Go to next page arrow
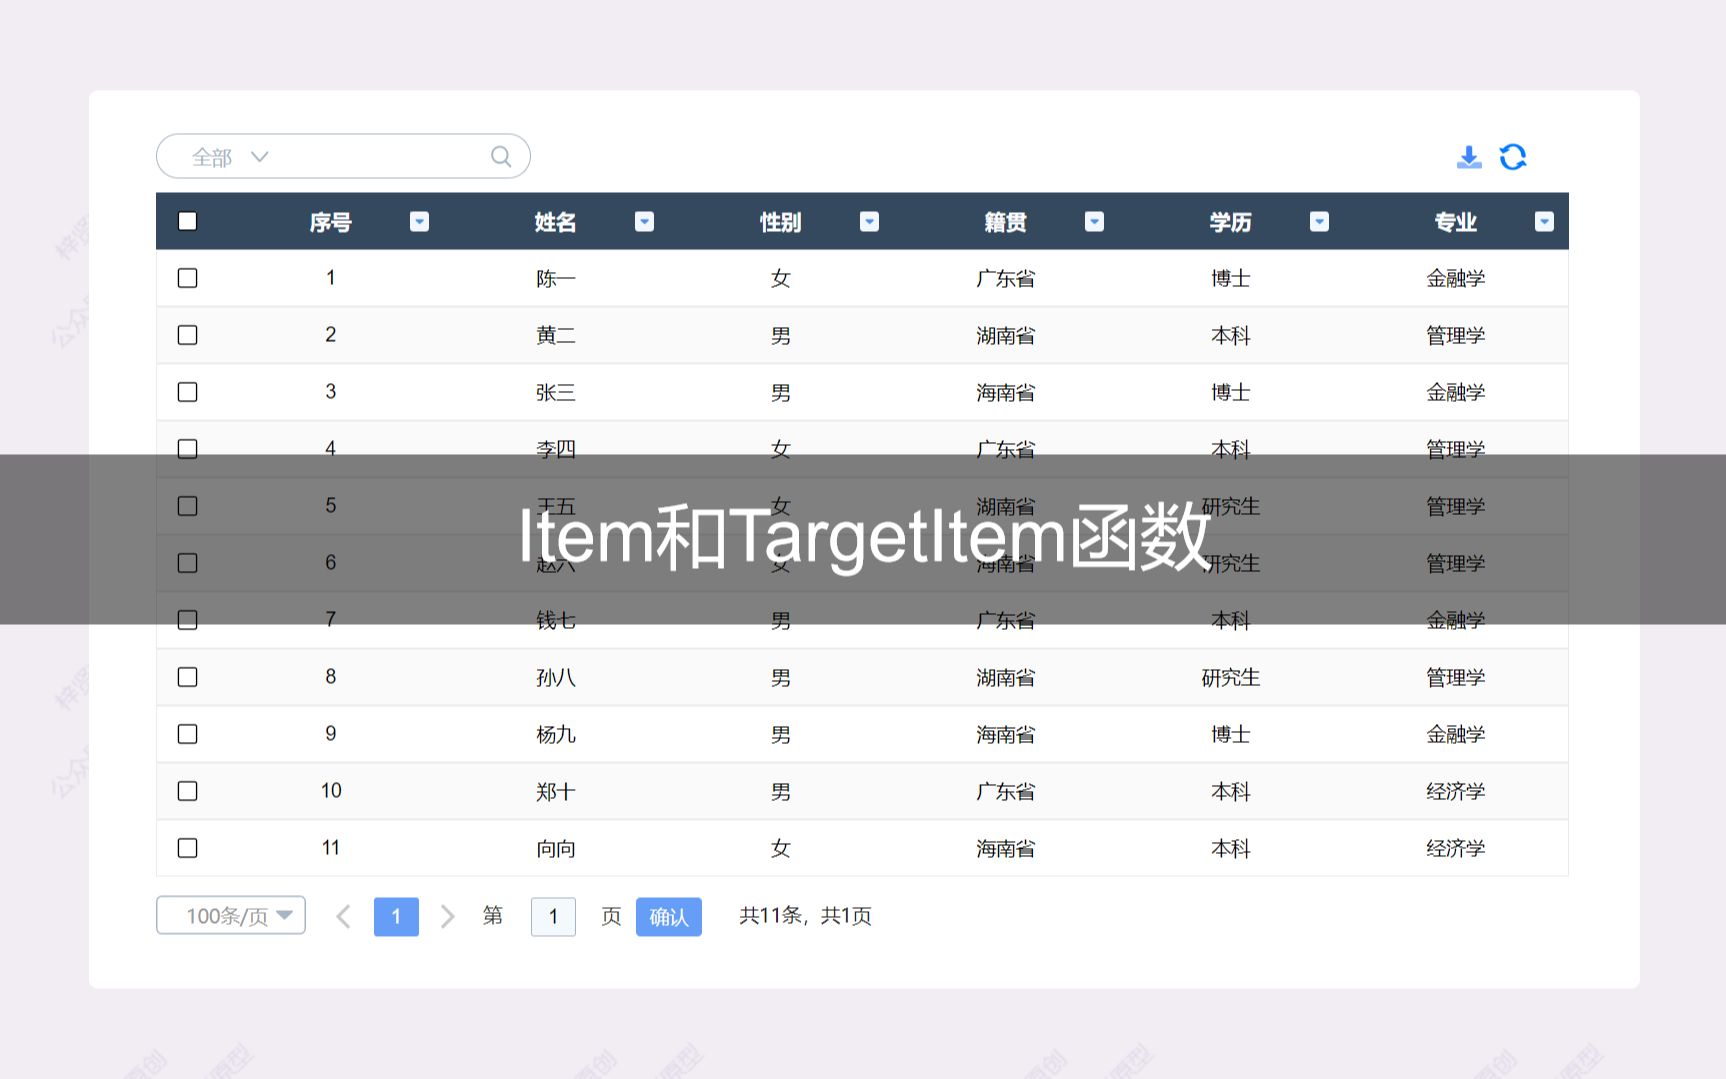The height and width of the screenshot is (1079, 1726). [x=447, y=917]
